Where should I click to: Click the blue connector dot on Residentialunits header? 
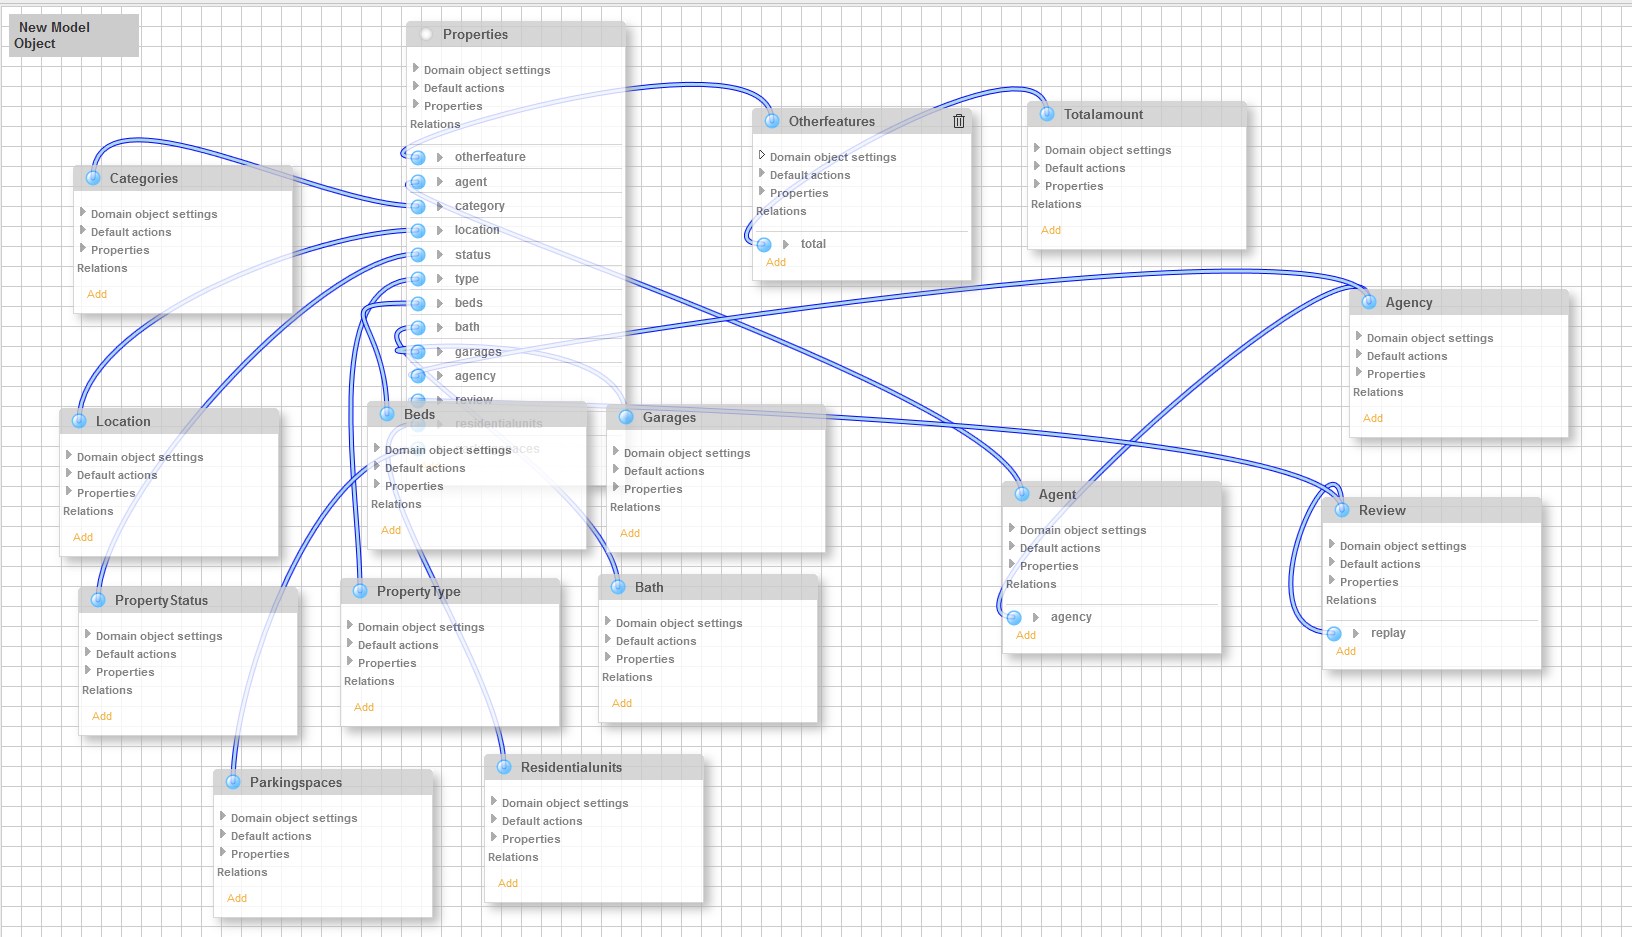(504, 767)
